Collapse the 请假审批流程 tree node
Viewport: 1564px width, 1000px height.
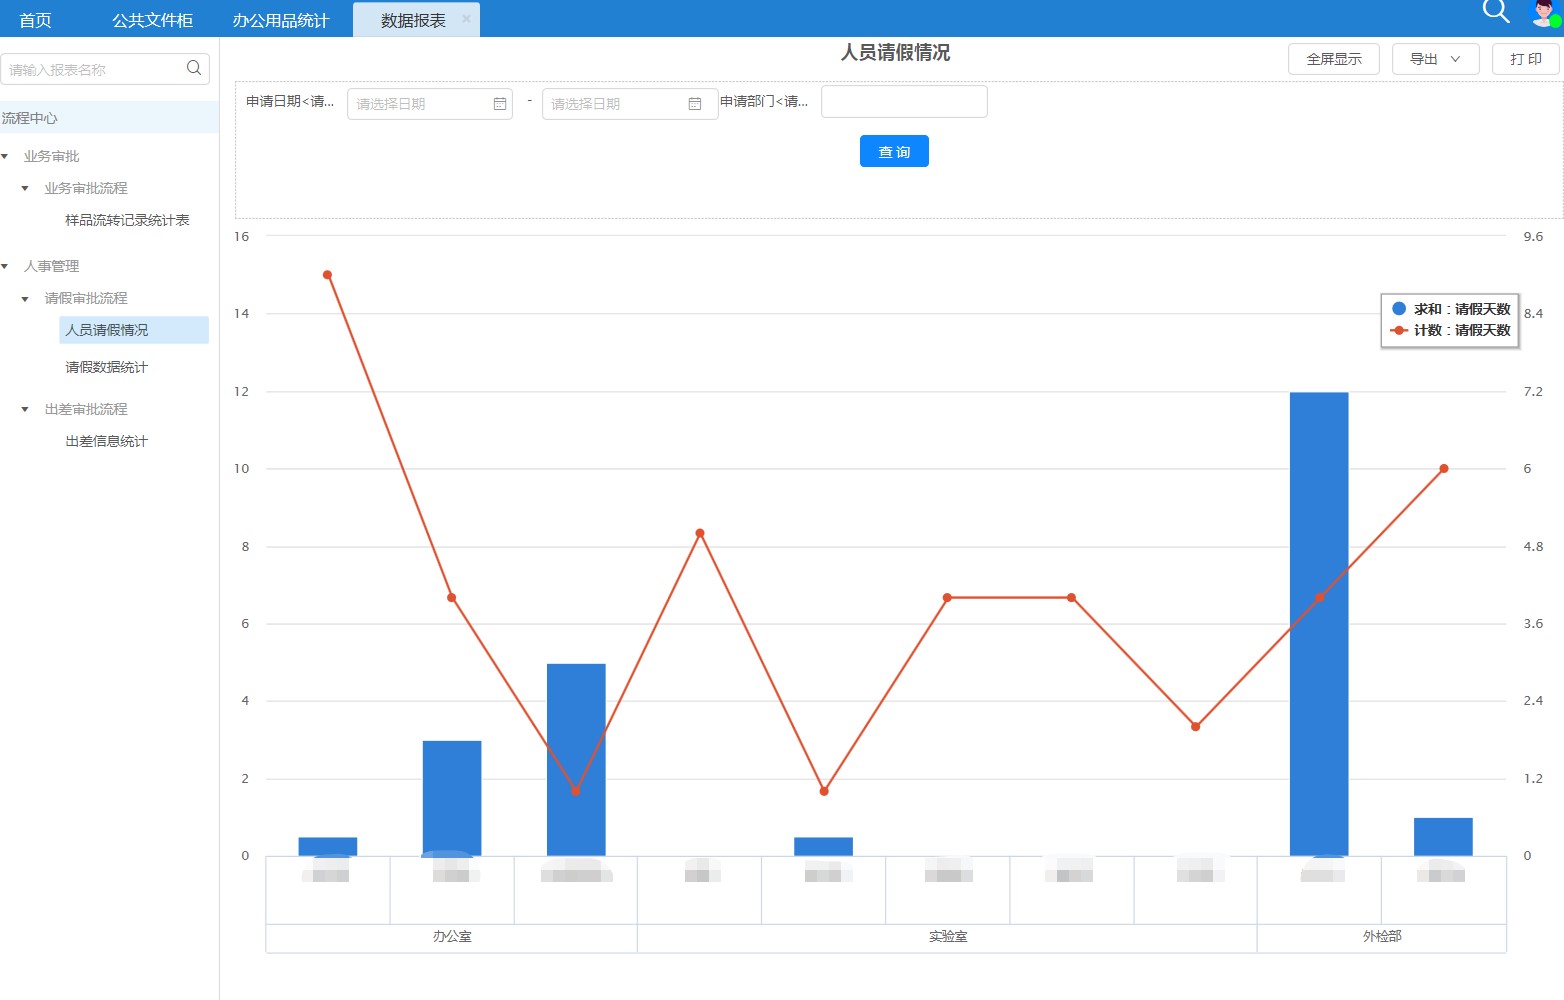25,298
